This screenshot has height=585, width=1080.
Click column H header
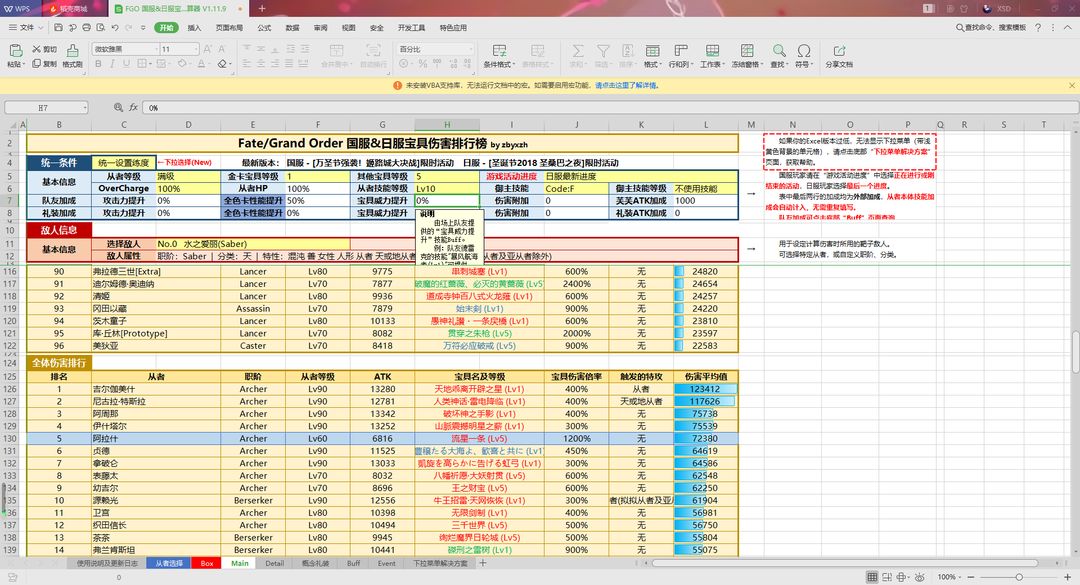[447, 125]
